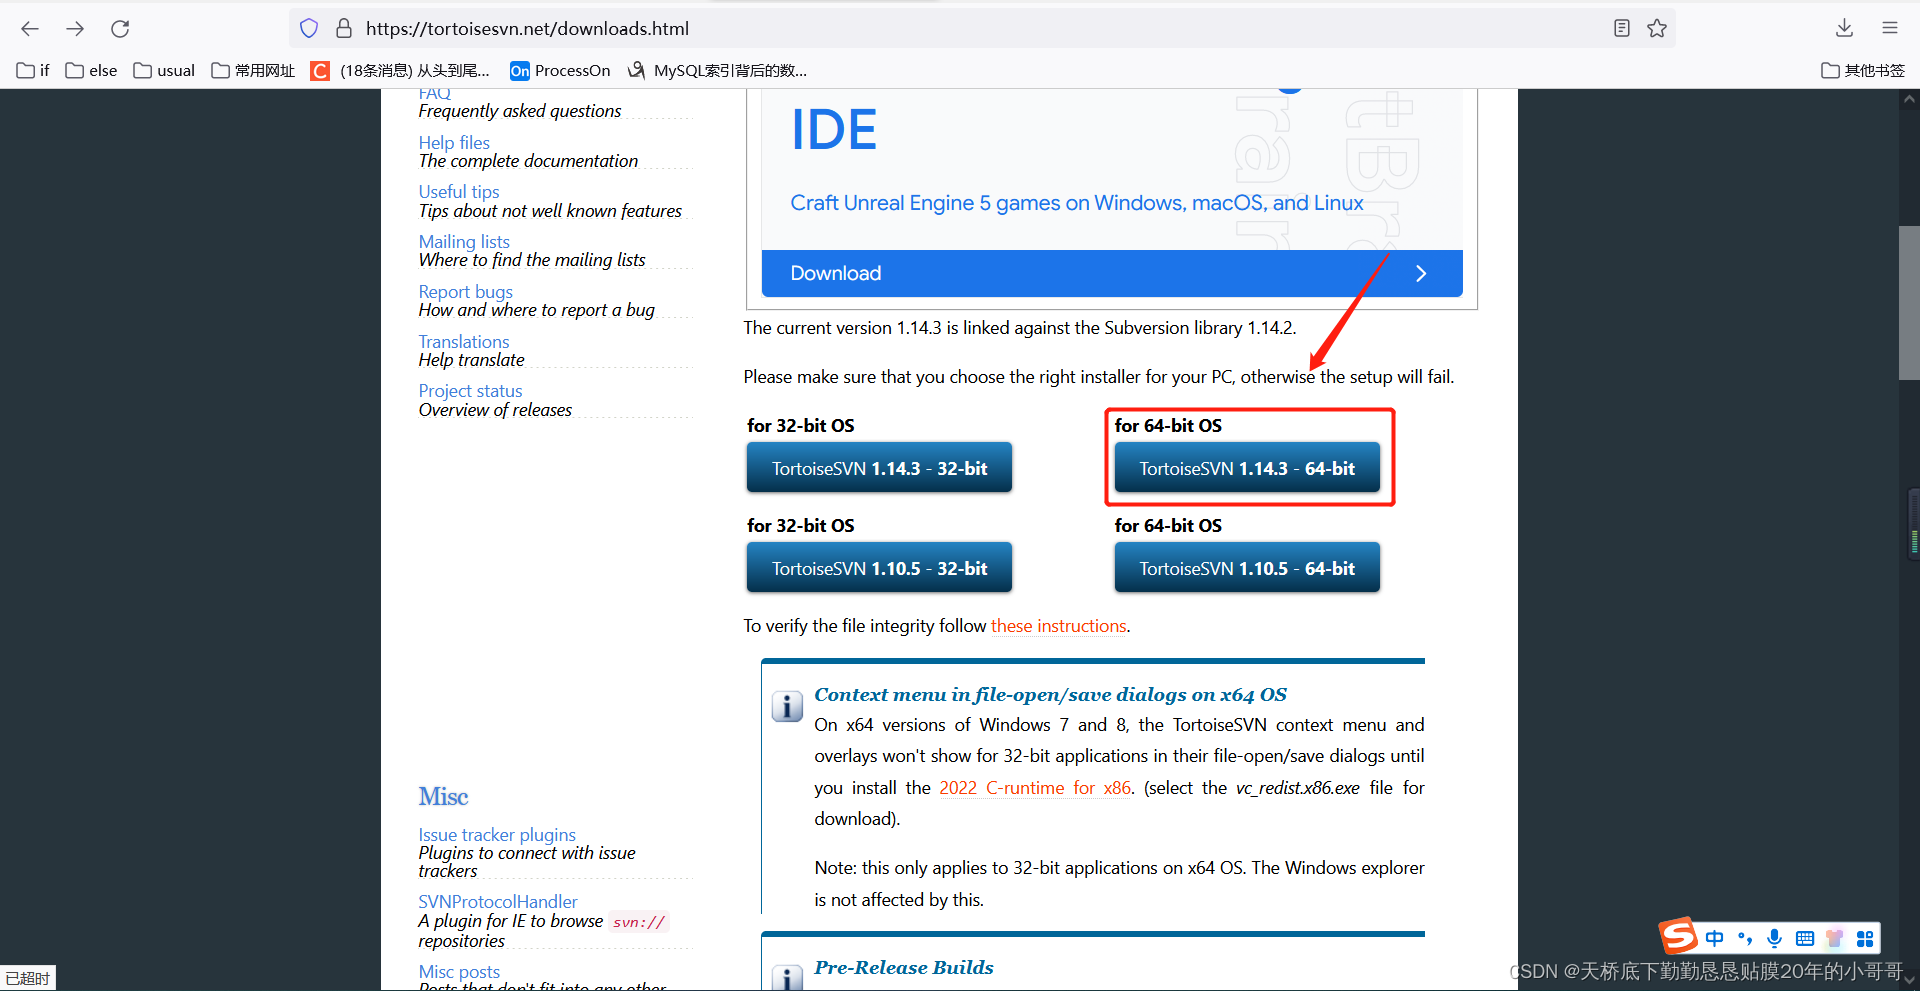Open the Translations link
Screen dimensions: 1920x991
[x=464, y=342]
